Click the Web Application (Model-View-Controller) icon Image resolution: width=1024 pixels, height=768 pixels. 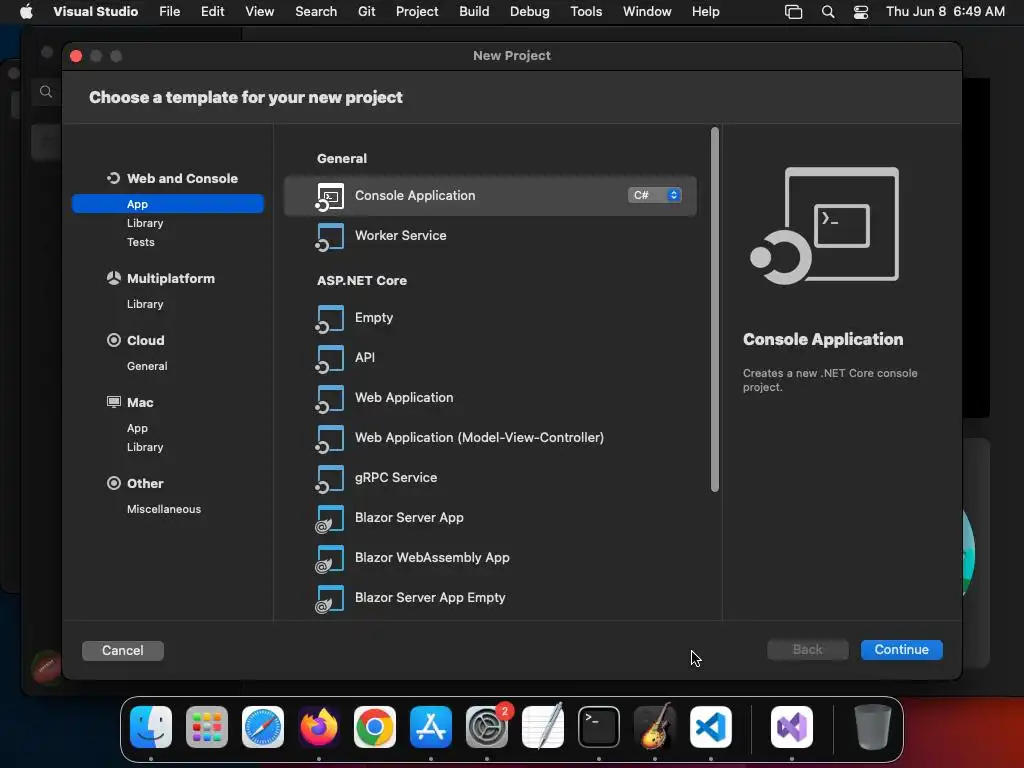[x=330, y=438]
